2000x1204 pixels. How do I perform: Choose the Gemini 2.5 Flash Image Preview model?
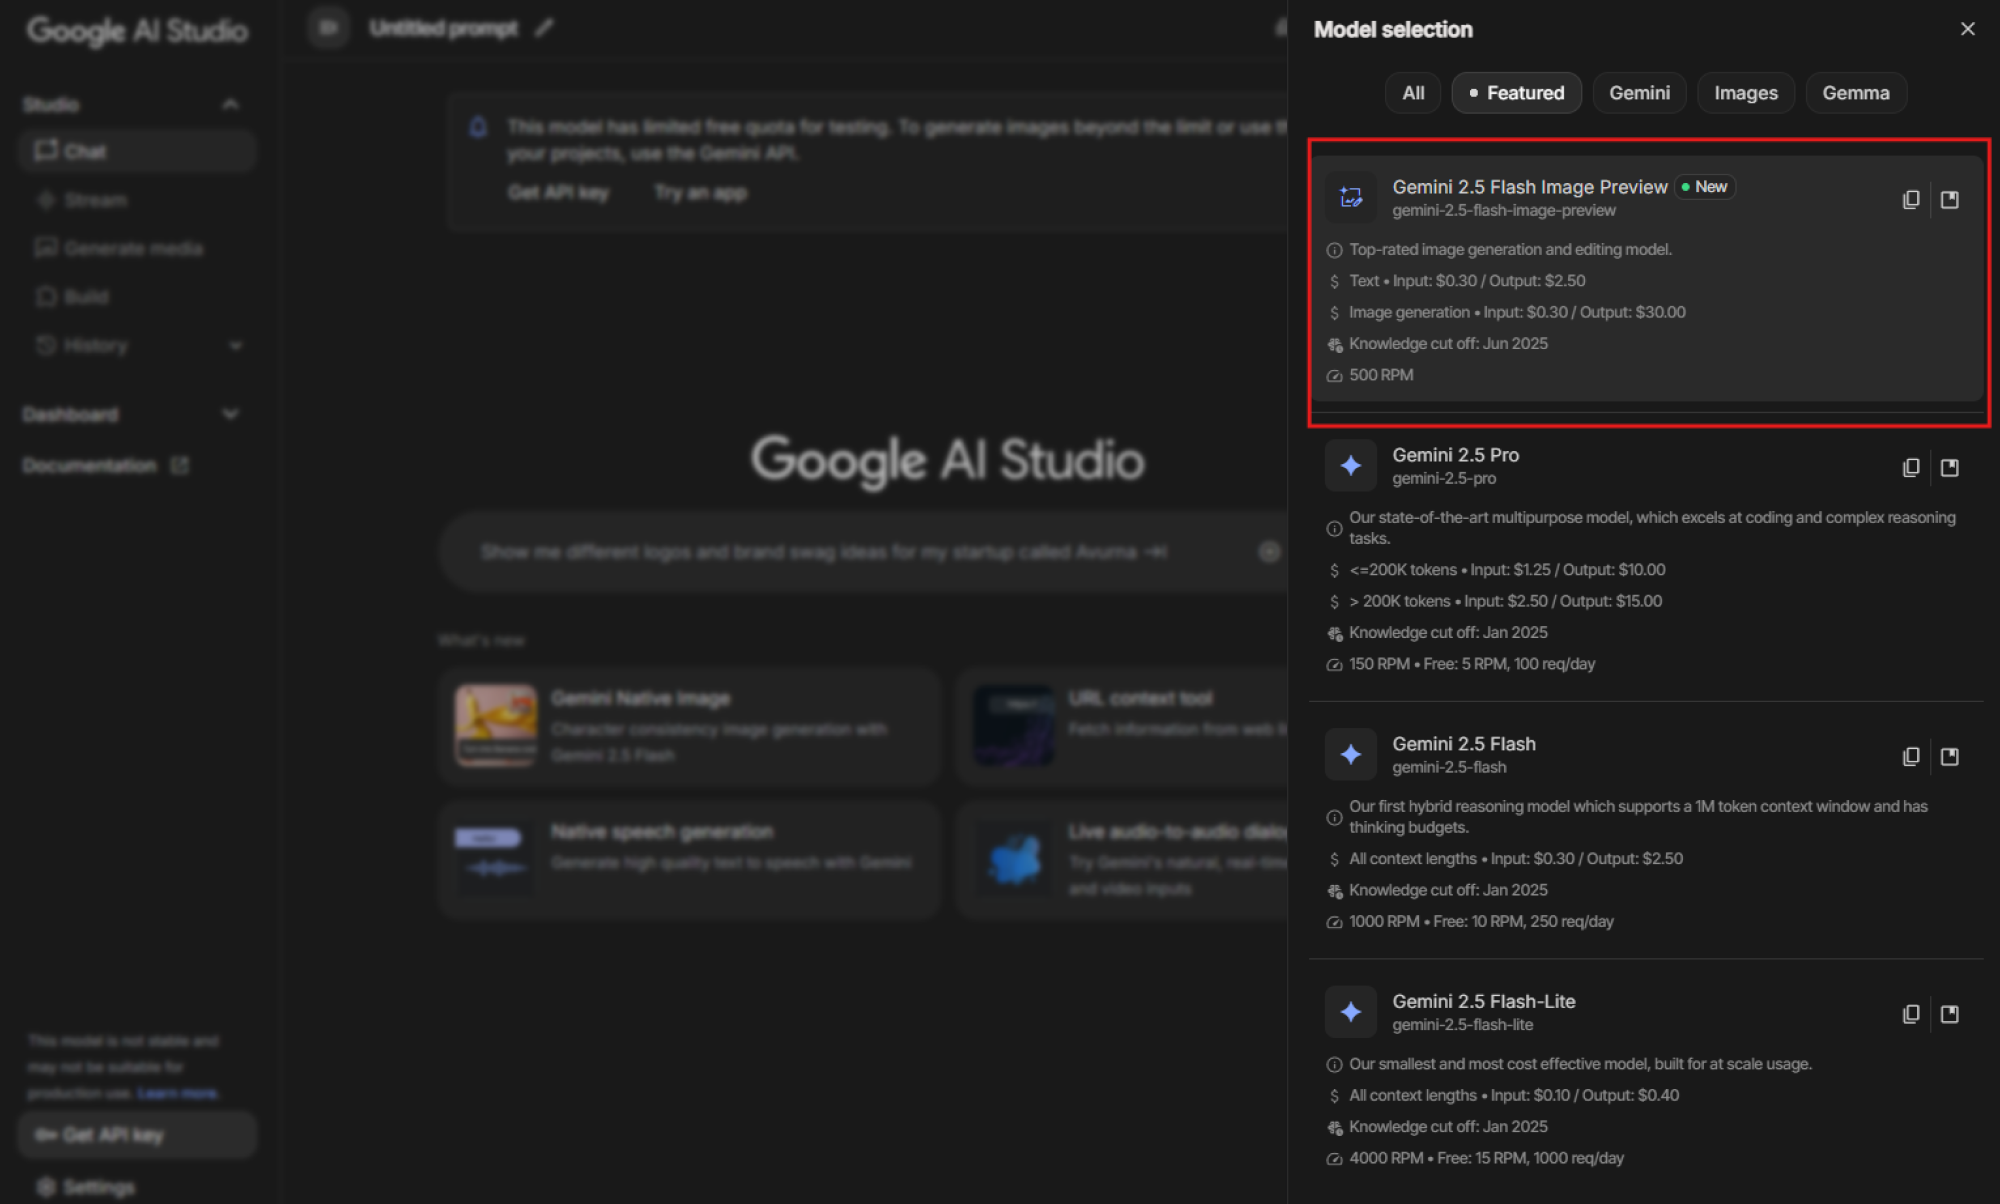(1647, 279)
